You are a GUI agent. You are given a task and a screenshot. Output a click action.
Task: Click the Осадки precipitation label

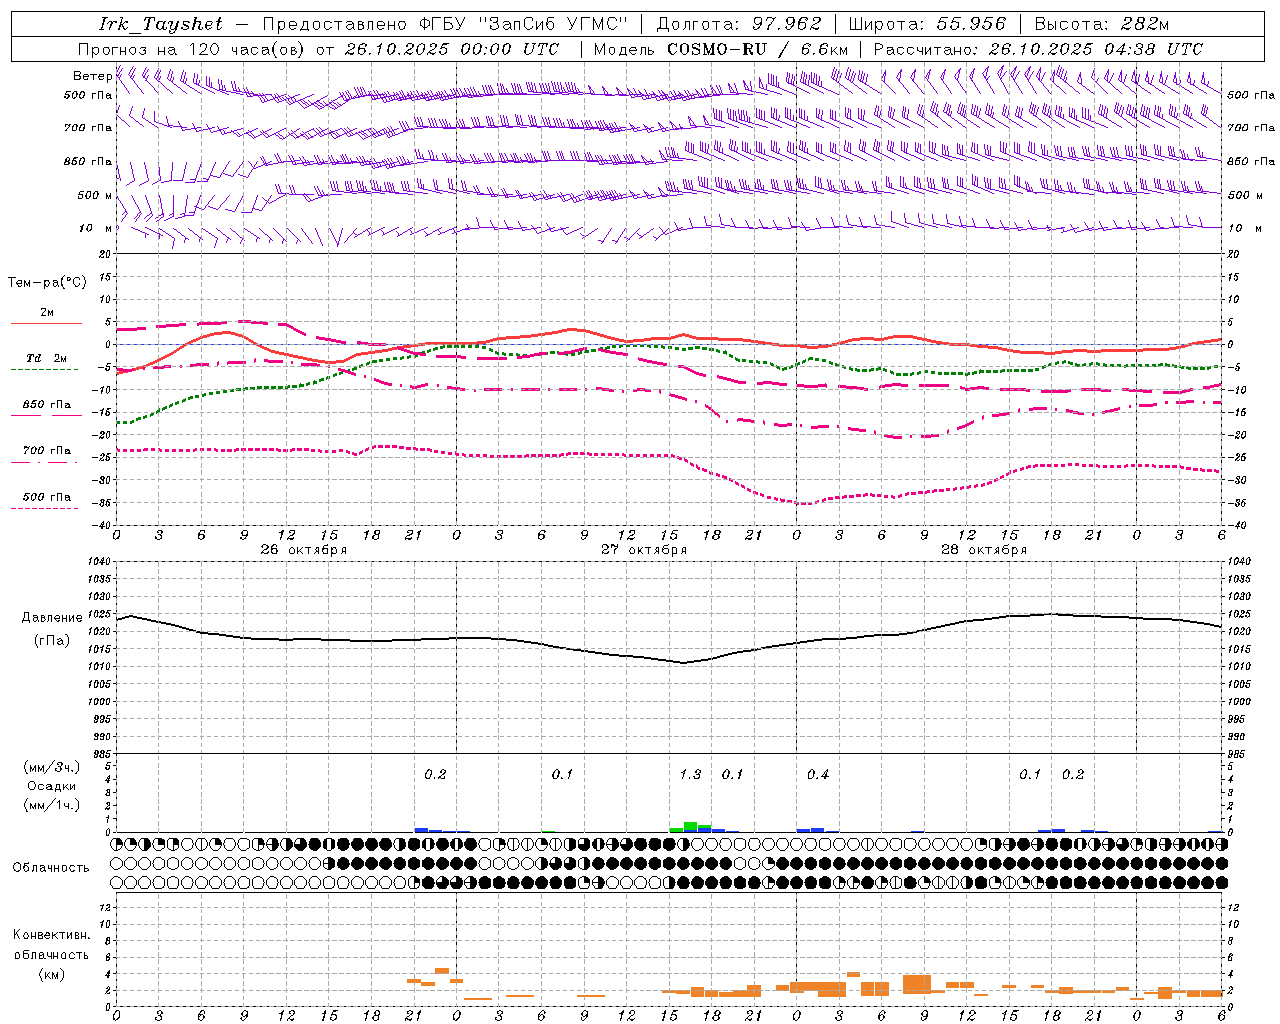[52, 786]
